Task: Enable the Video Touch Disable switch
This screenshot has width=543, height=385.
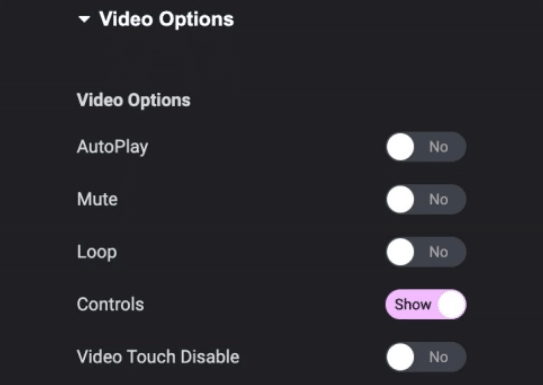Action: coord(426,357)
